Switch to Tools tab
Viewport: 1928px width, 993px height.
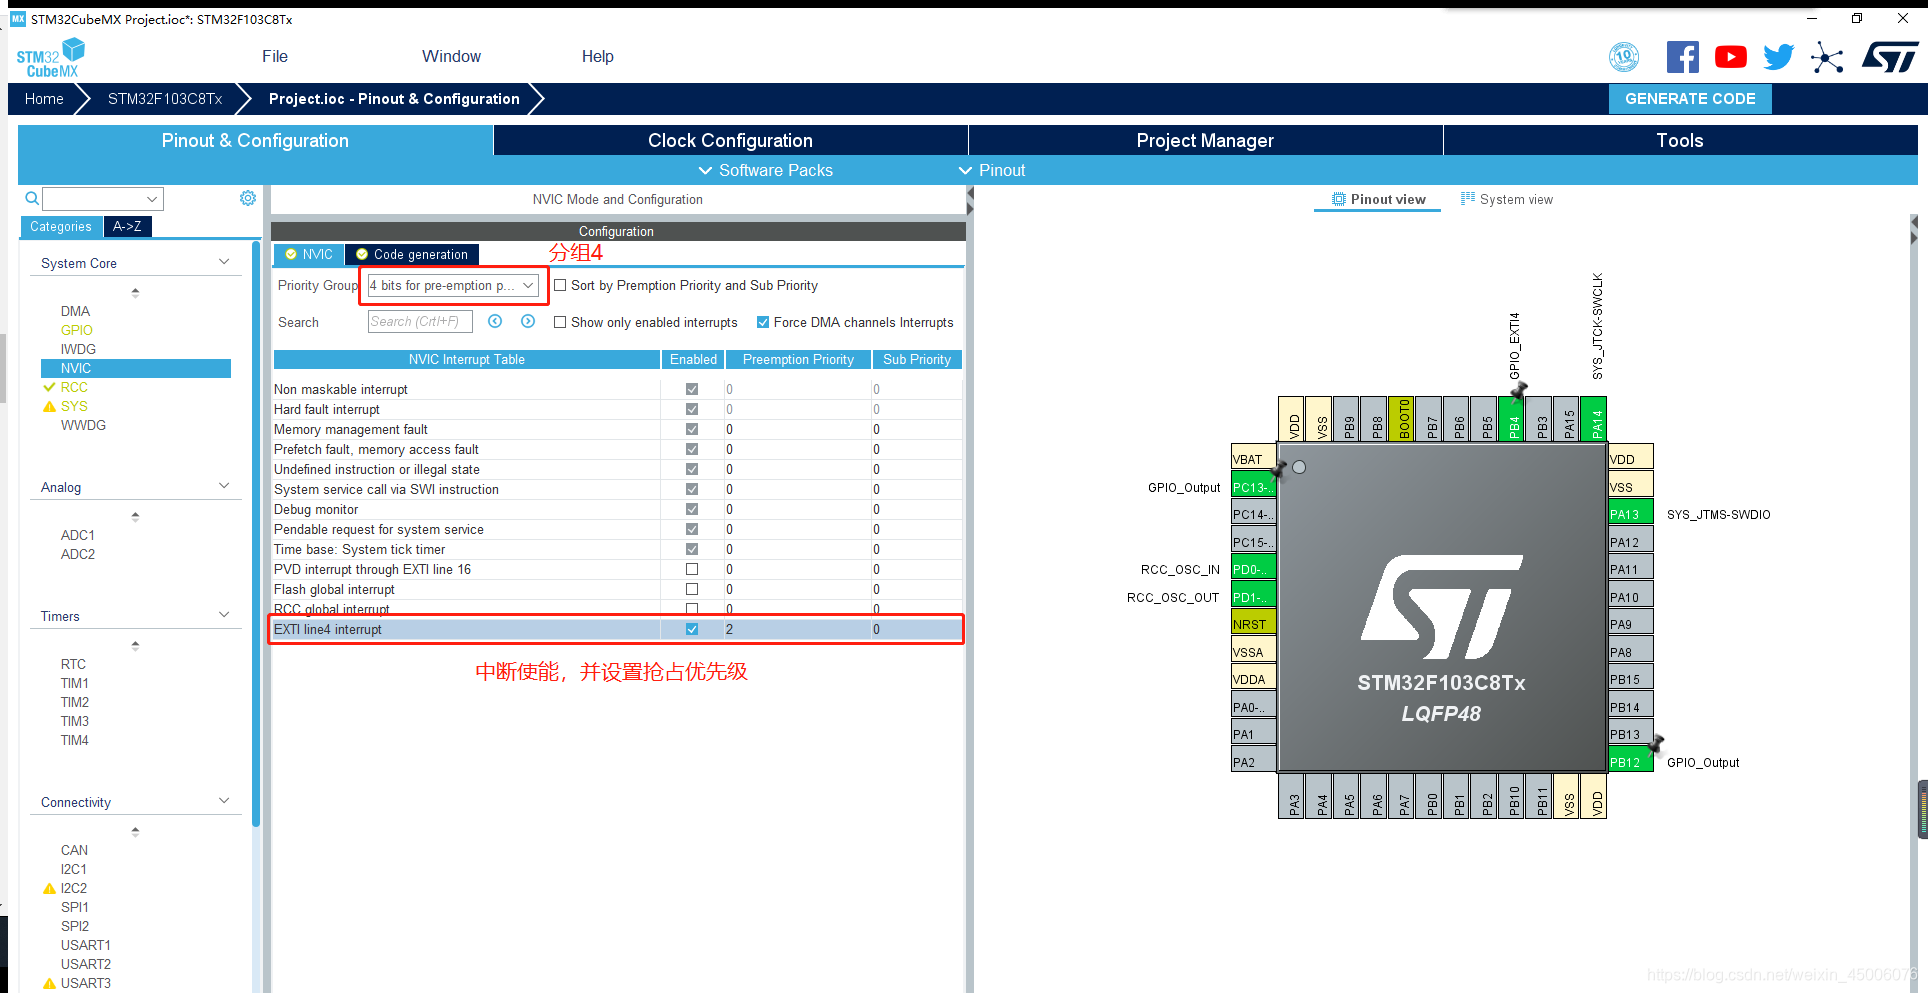click(1680, 140)
